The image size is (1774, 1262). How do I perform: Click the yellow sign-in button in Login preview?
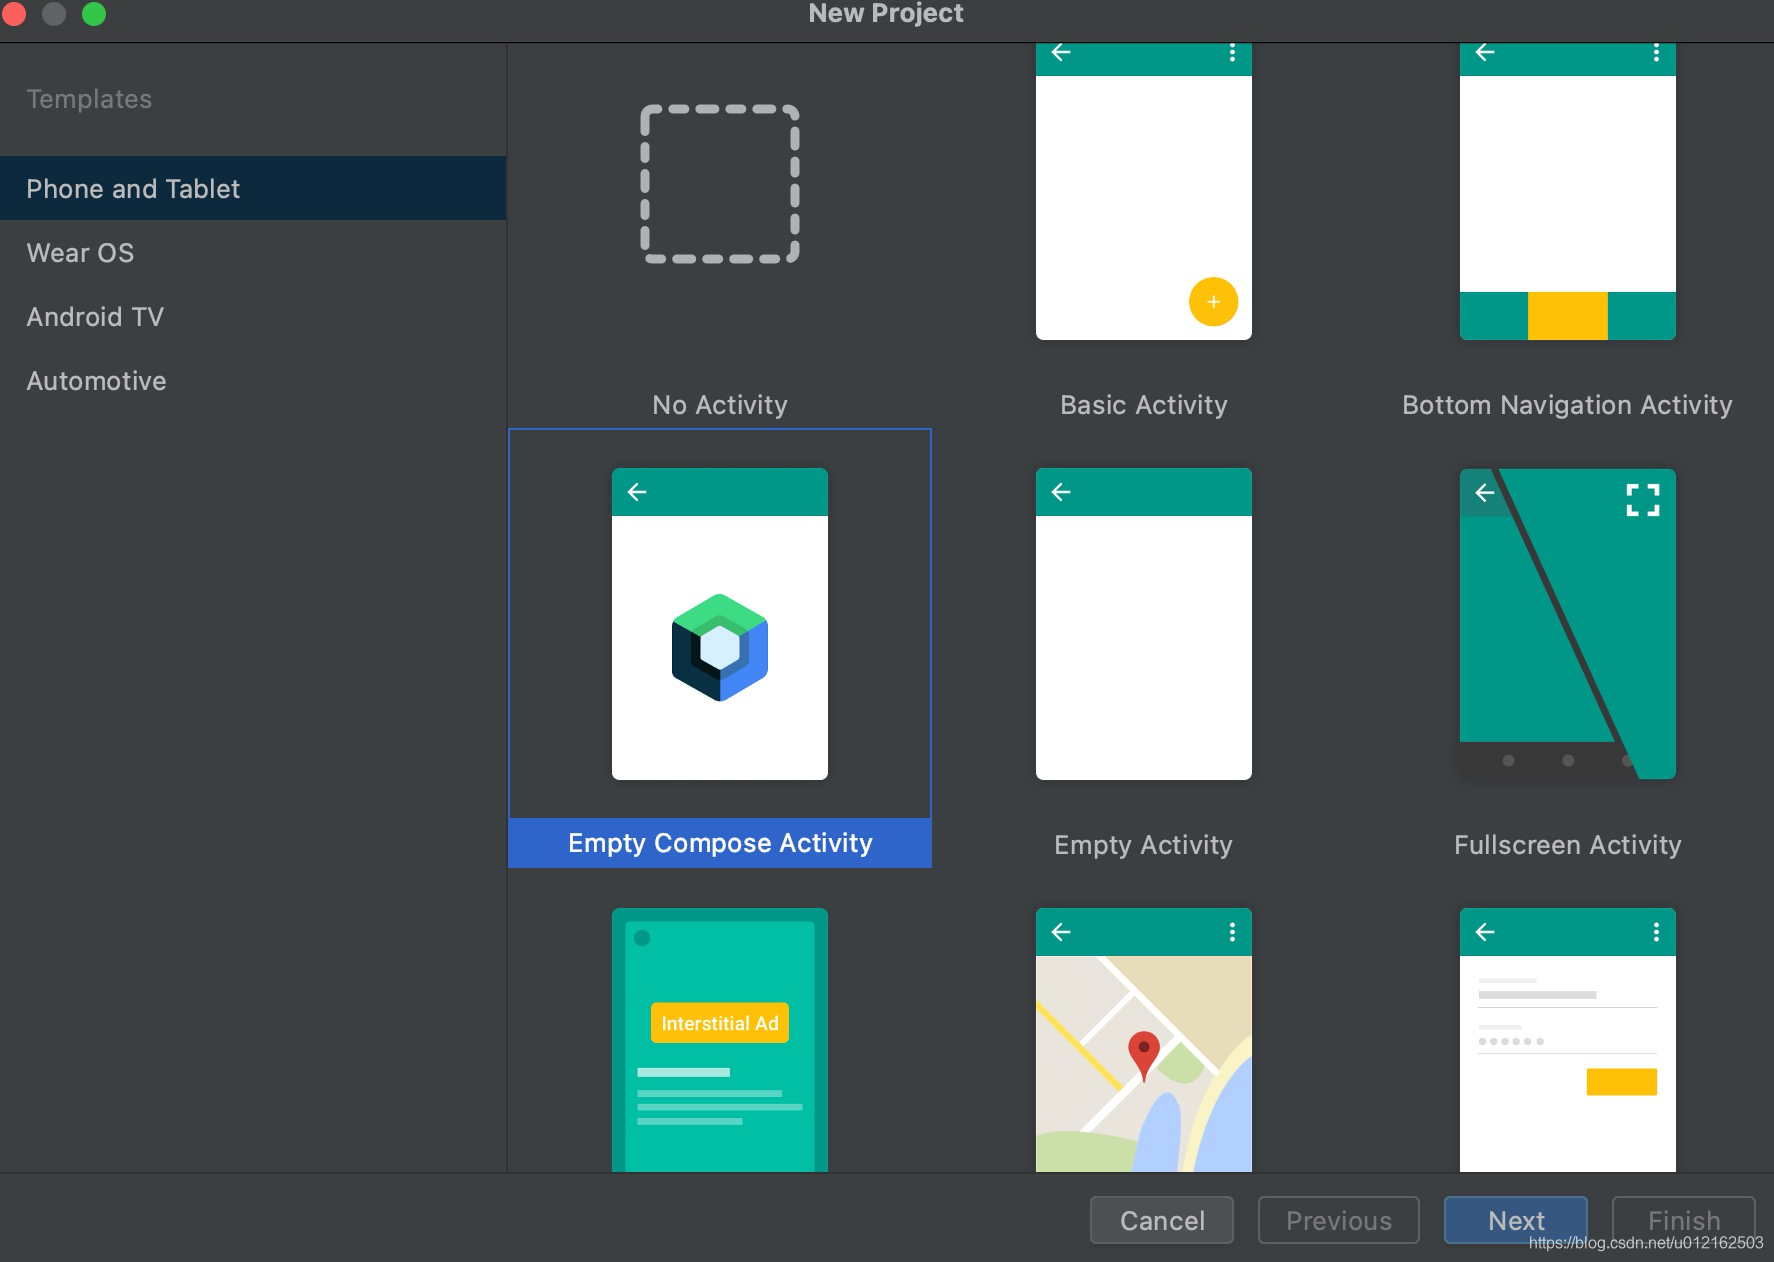point(1622,1082)
